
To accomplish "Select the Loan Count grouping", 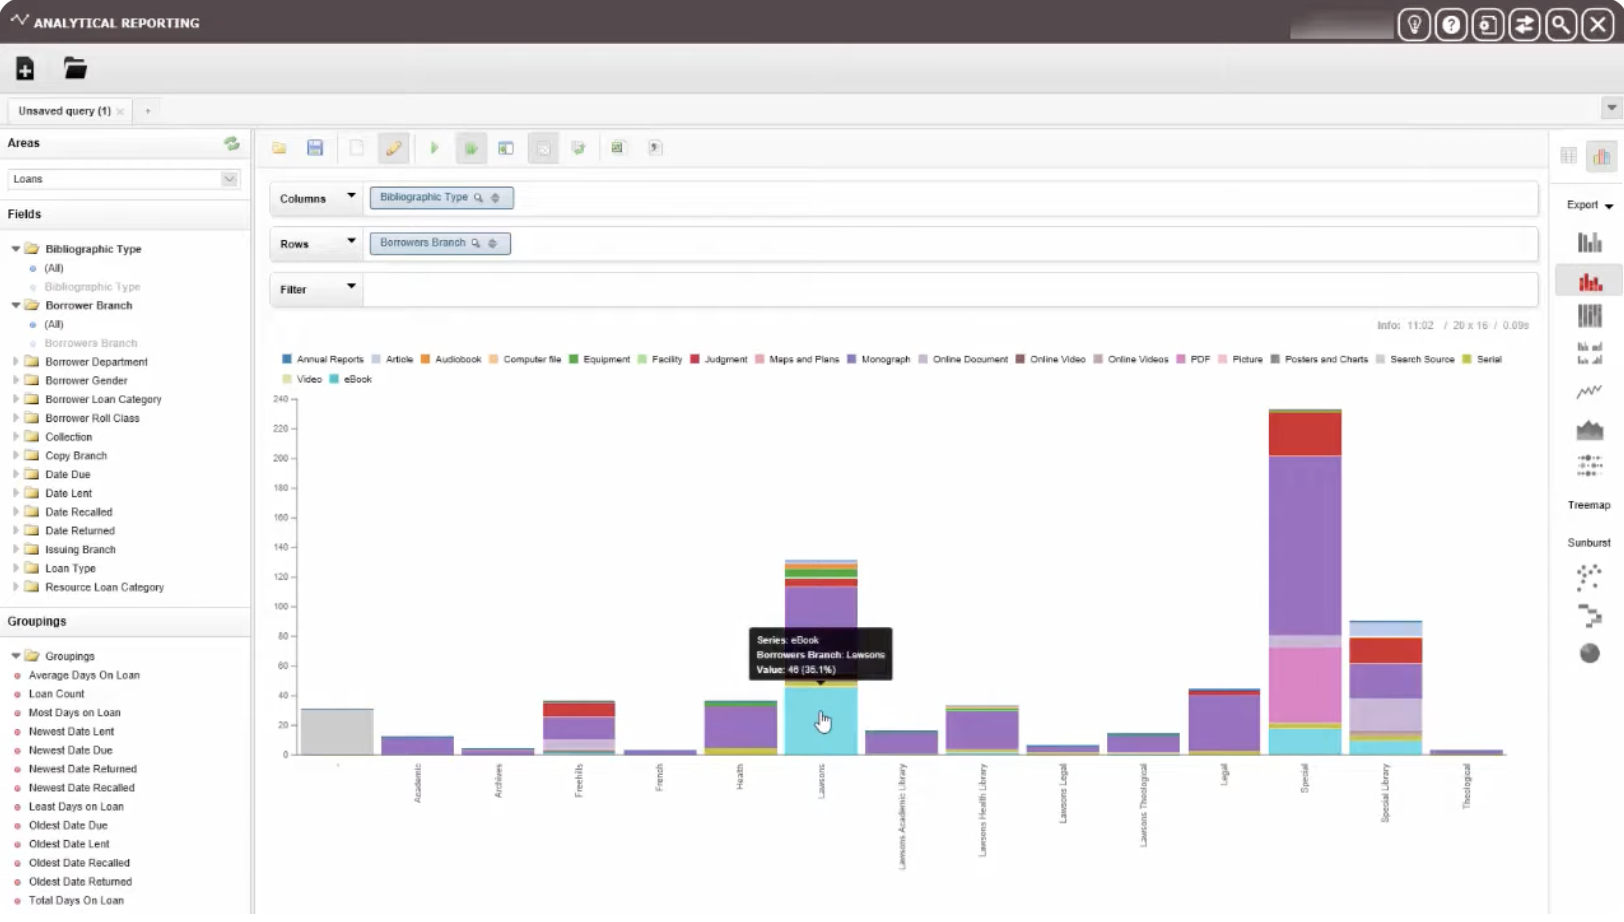I will [56, 694].
